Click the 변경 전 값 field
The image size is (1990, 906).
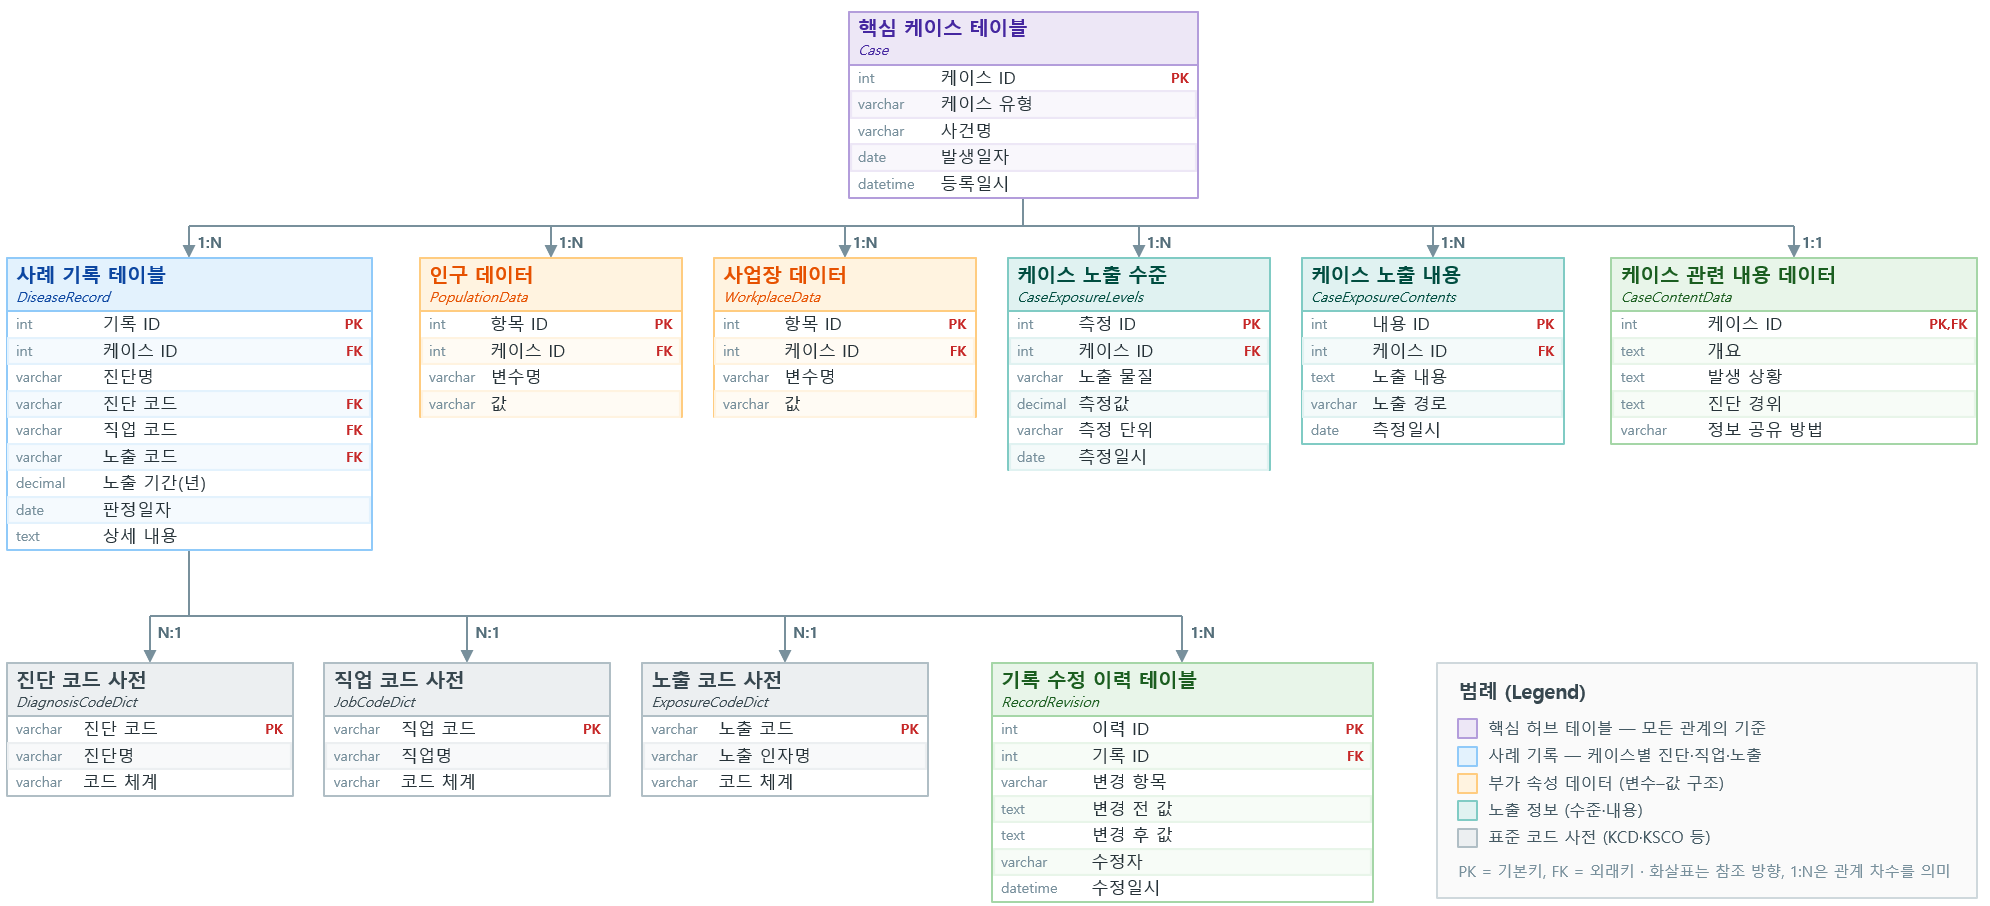coord(1182,809)
